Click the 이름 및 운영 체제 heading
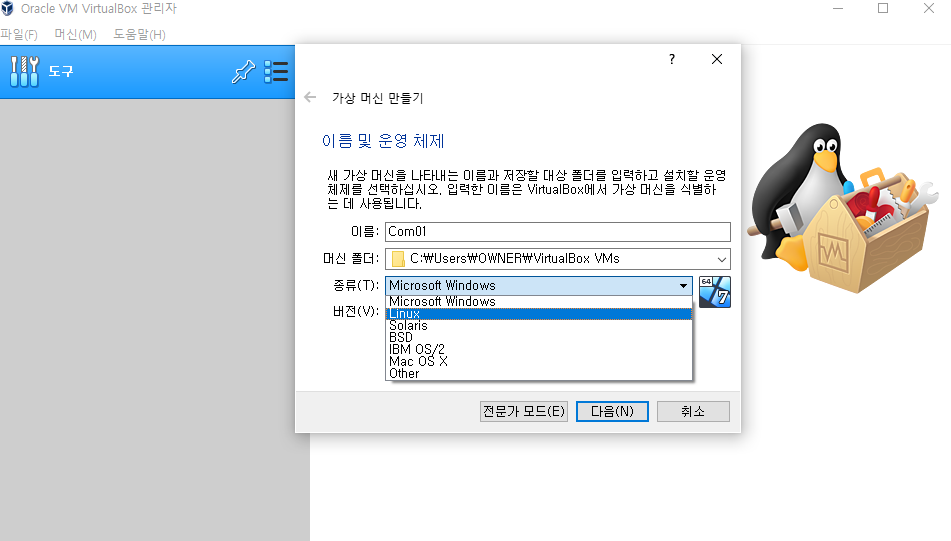This screenshot has width=951, height=541. (x=383, y=141)
